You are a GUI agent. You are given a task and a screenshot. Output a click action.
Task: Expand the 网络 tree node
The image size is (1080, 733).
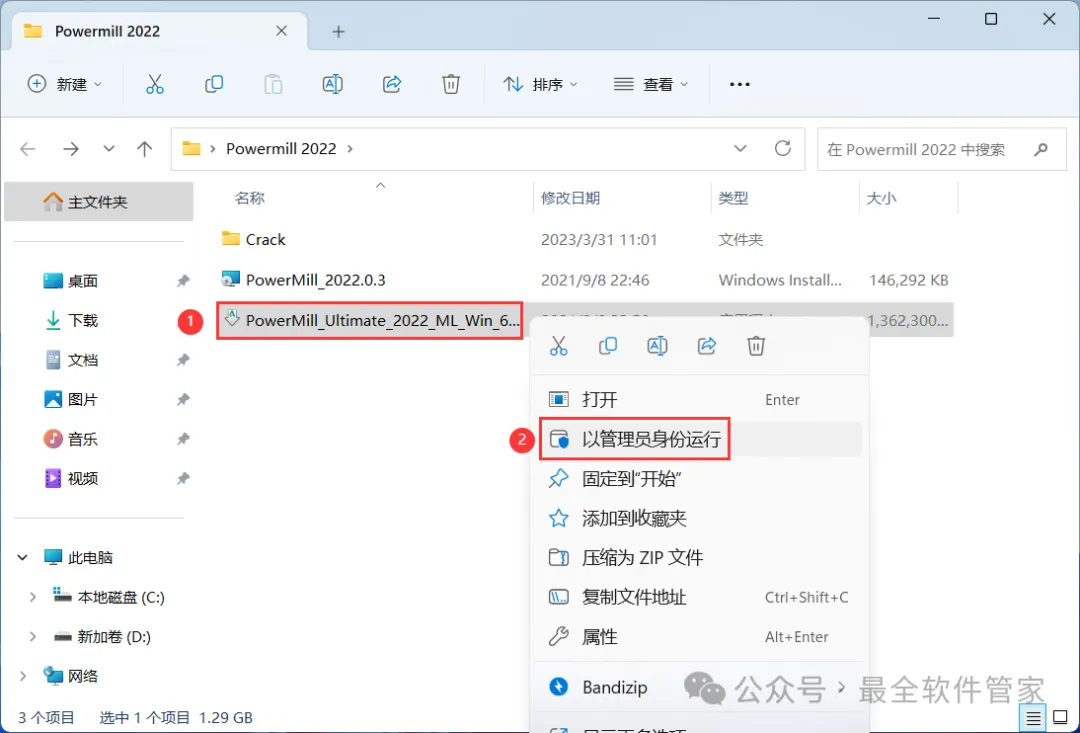(23, 676)
